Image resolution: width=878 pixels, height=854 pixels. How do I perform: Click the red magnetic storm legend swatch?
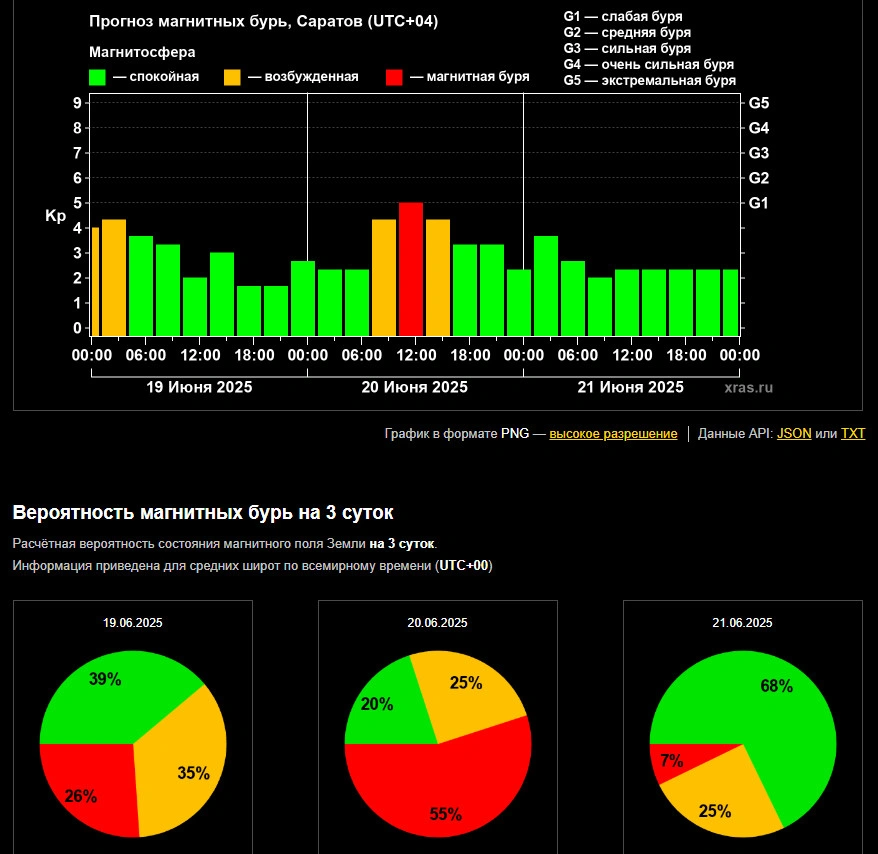tap(394, 77)
